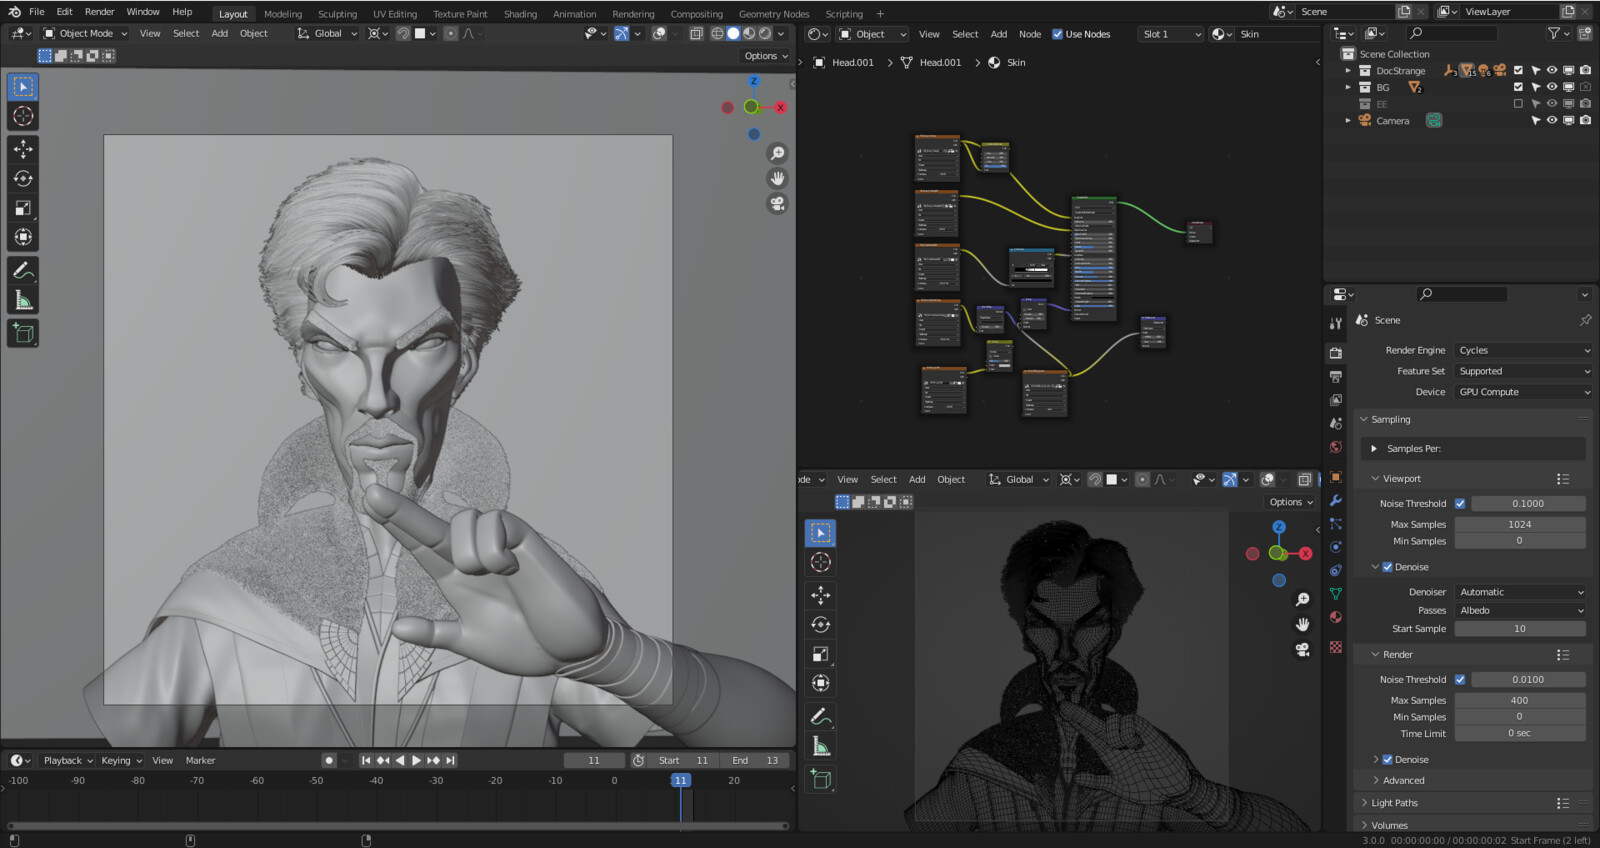Toggle camera view in main viewport

coord(777,204)
